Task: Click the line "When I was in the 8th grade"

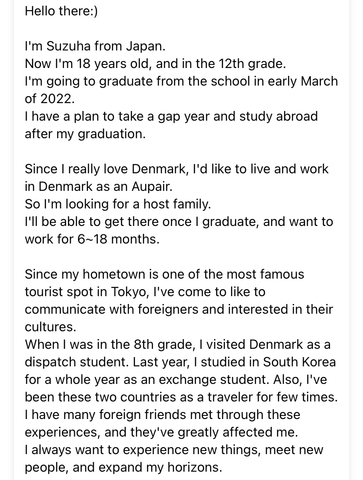Action: pyautogui.click(x=177, y=344)
